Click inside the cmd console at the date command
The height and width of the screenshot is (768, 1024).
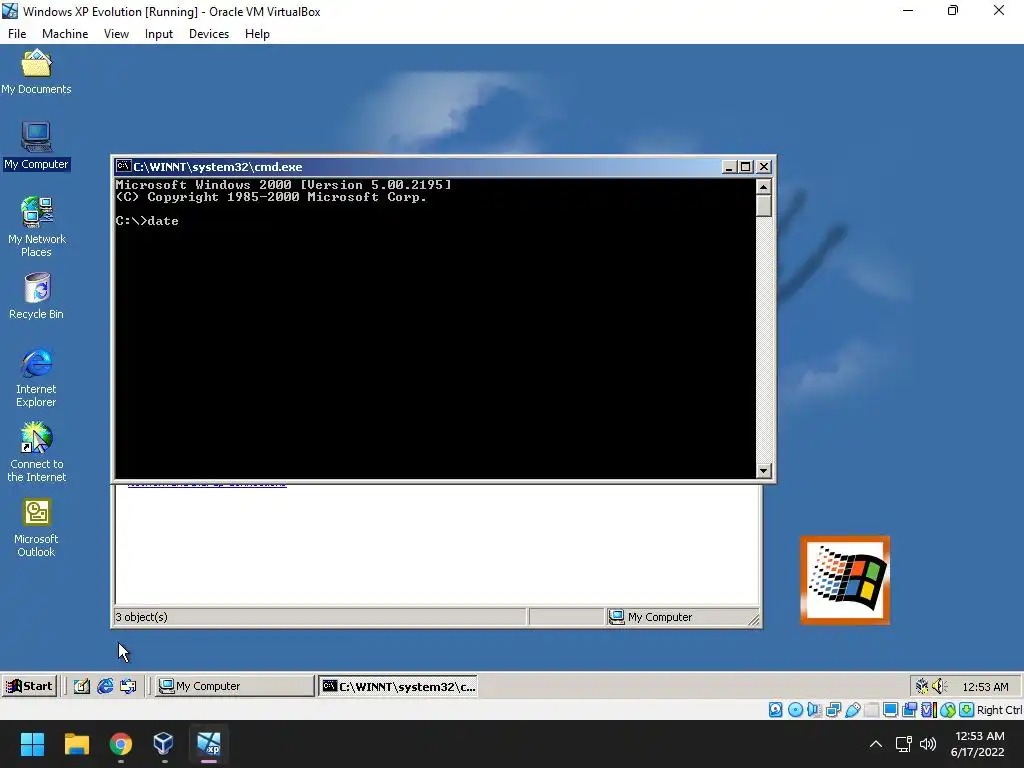click(x=163, y=221)
